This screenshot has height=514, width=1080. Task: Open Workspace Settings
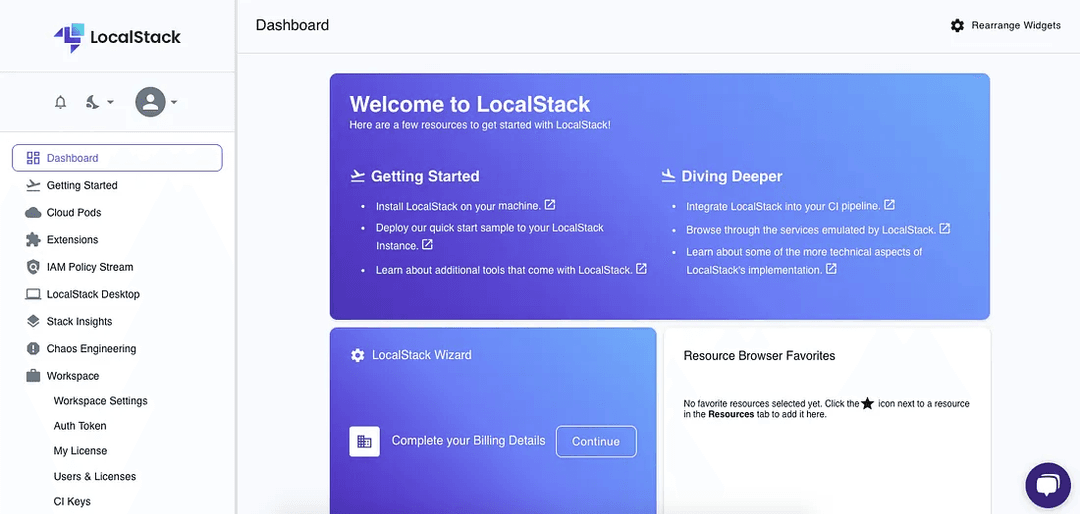pos(101,401)
